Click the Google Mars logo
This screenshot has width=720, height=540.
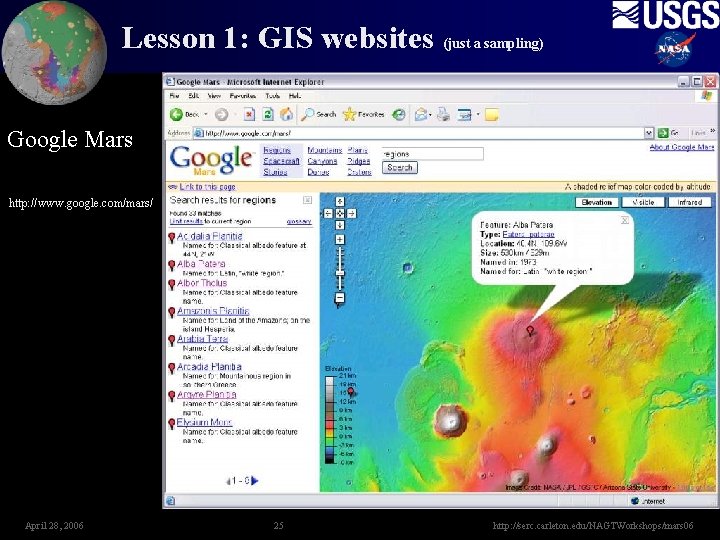click(212, 160)
